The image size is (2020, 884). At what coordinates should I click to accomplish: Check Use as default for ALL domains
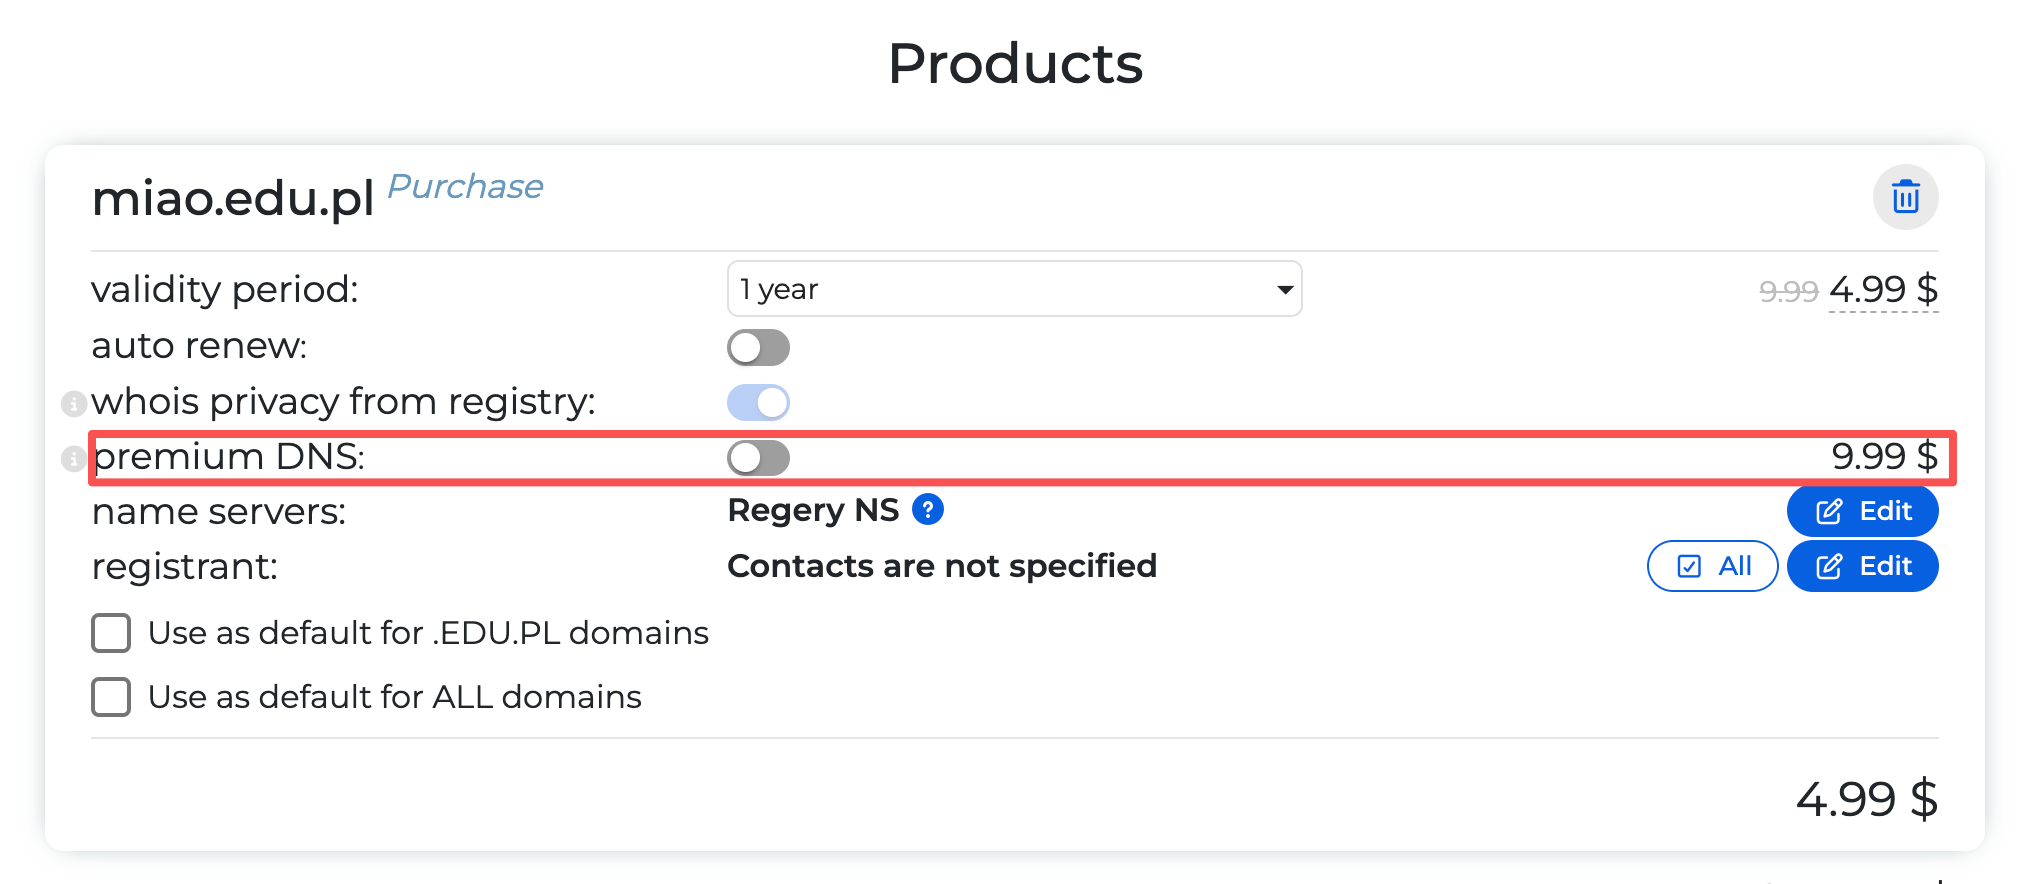[111, 697]
